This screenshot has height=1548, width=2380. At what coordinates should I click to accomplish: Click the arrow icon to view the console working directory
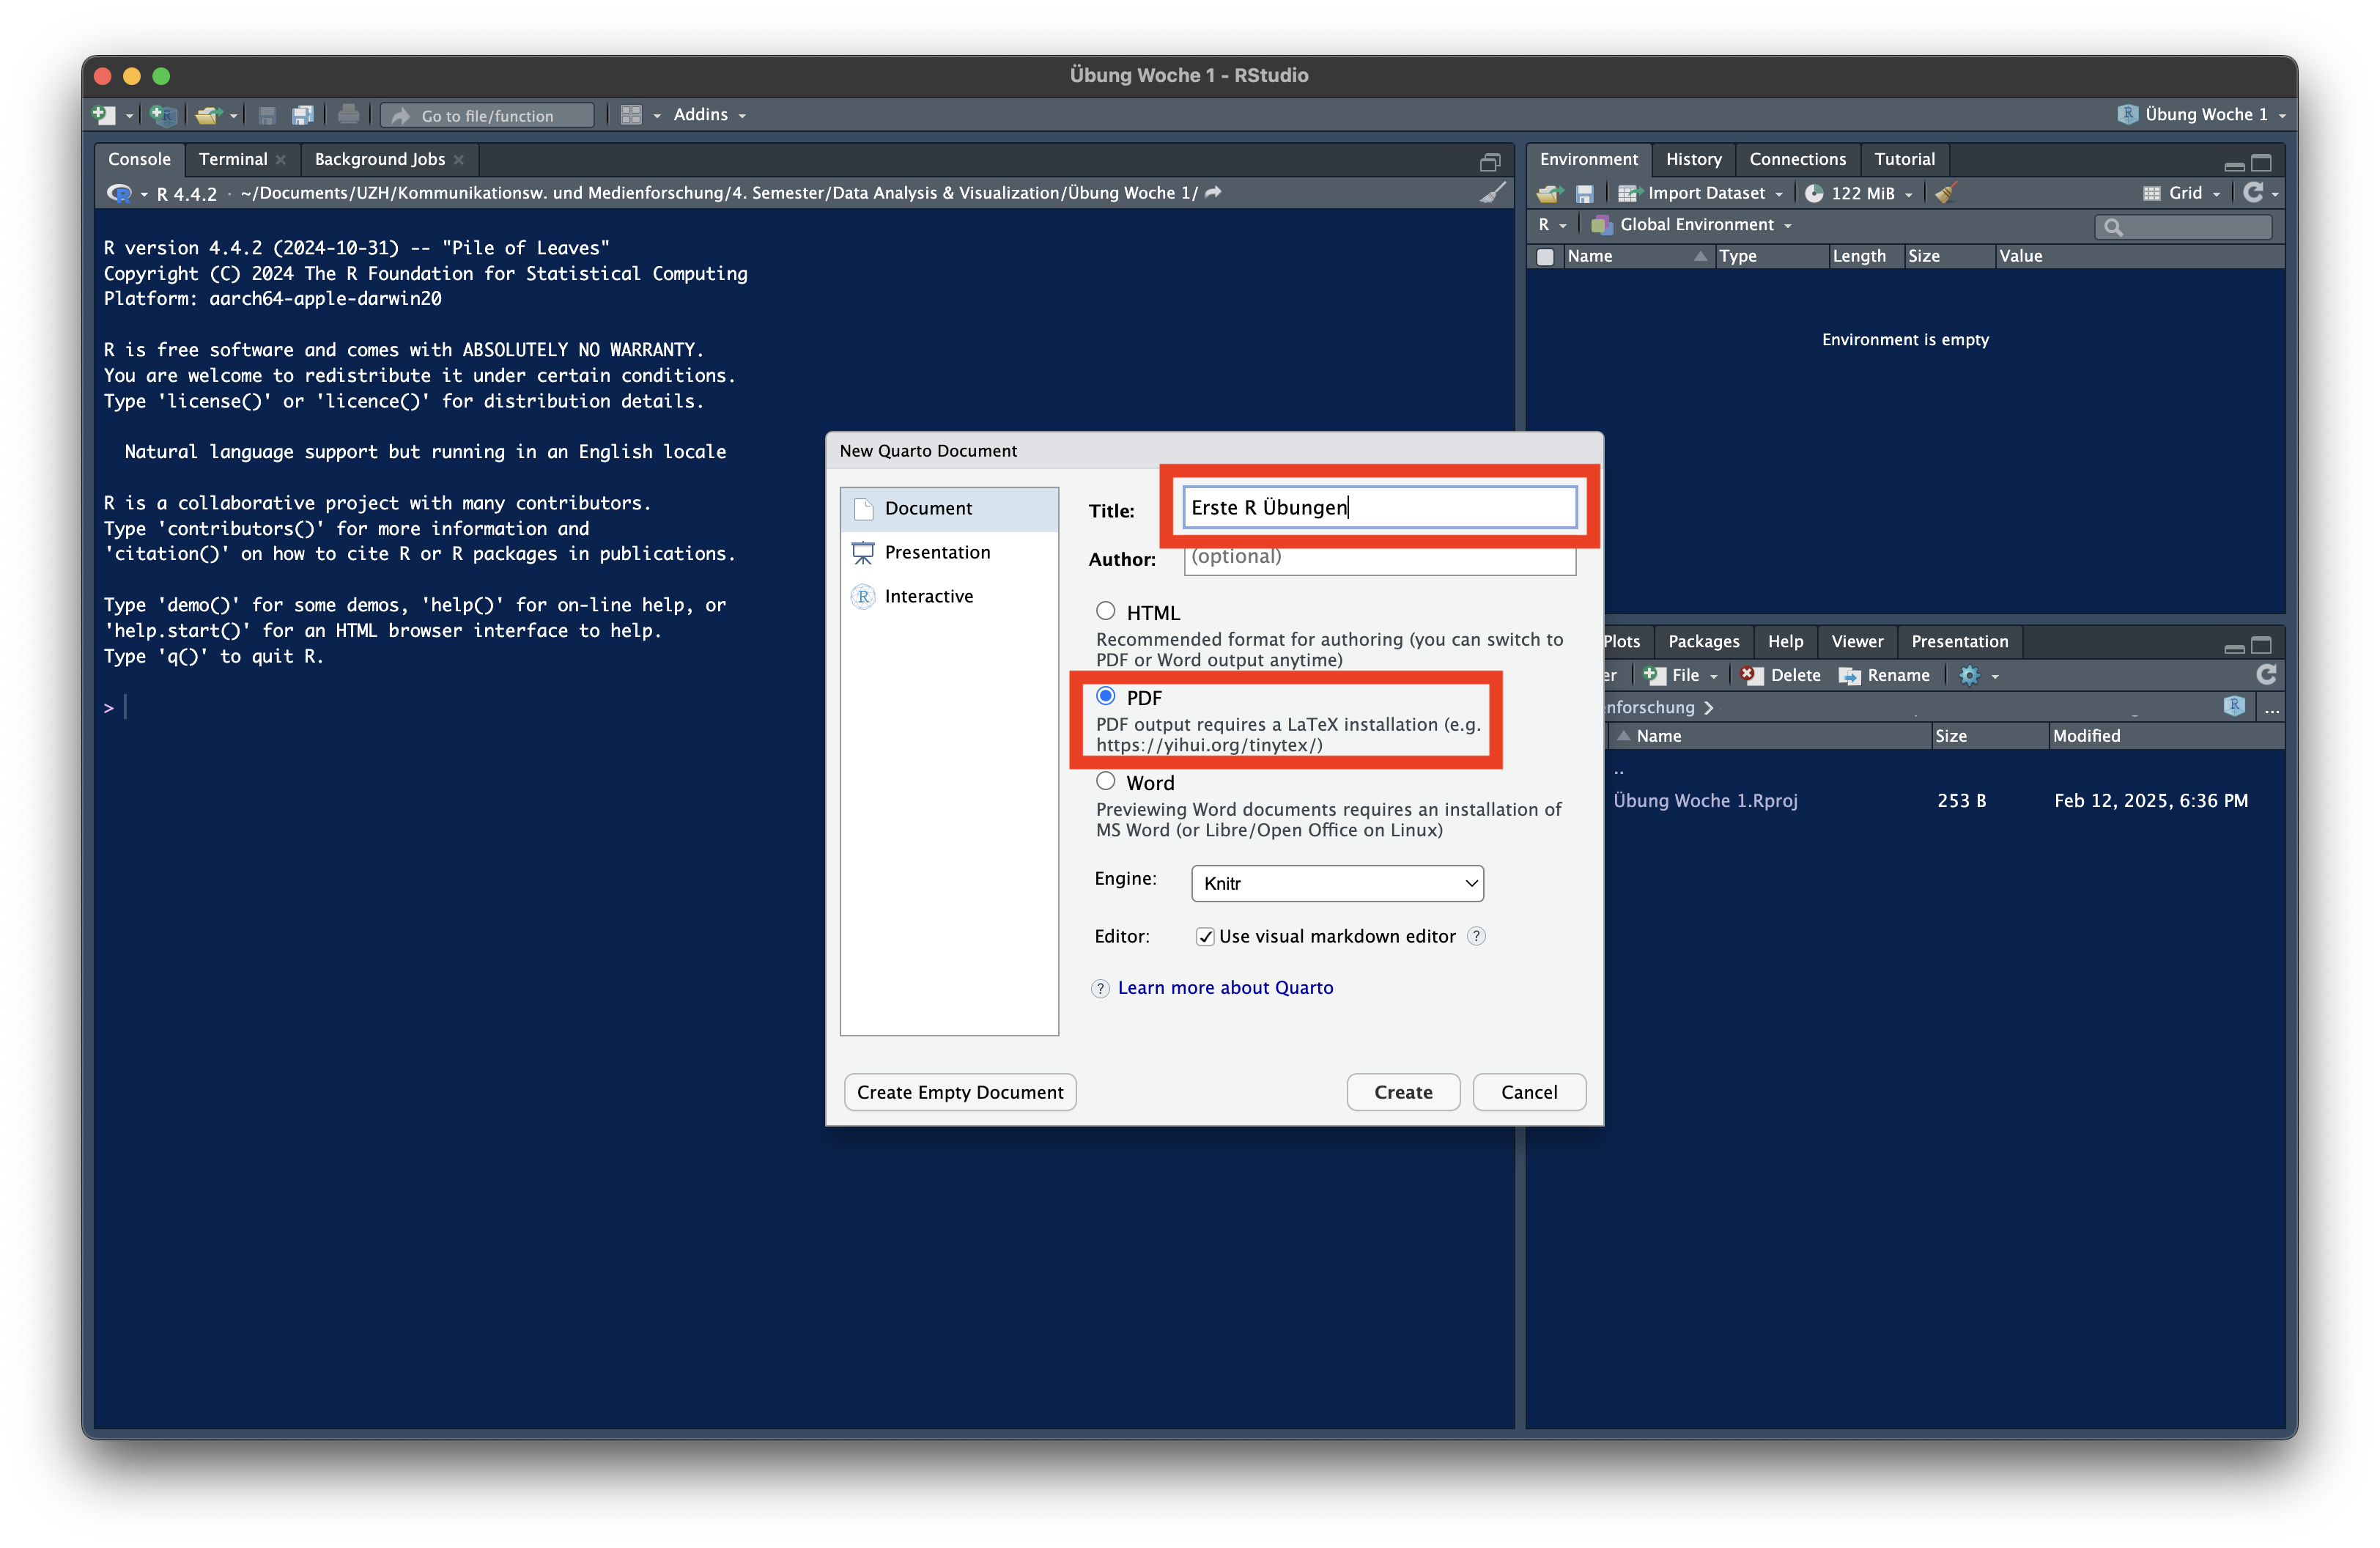pyautogui.click(x=1213, y=192)
